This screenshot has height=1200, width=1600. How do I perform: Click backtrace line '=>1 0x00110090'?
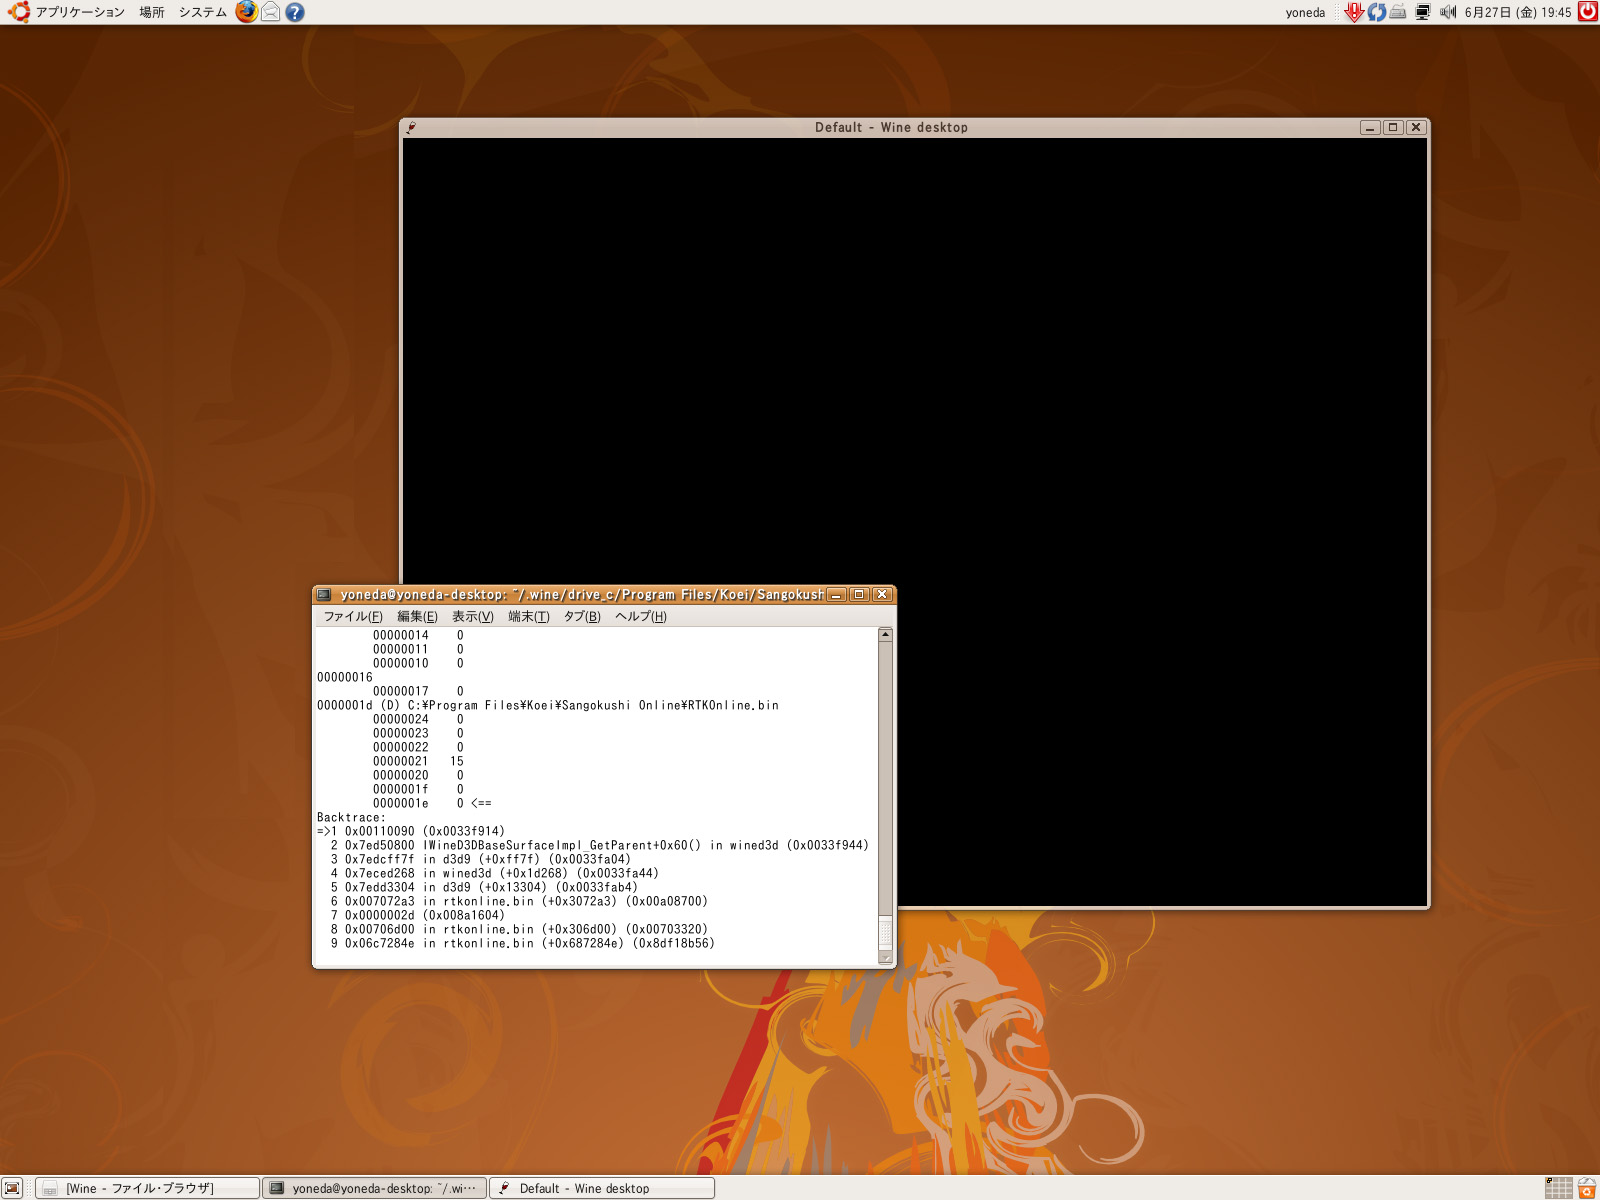point(411,831)
